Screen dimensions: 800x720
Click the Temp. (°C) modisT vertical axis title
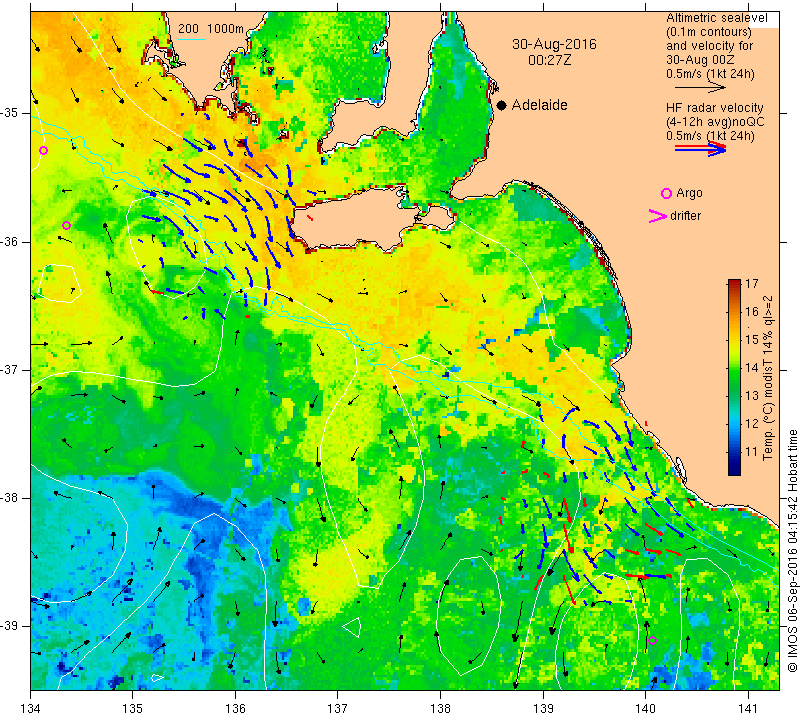tap(768, 378)
